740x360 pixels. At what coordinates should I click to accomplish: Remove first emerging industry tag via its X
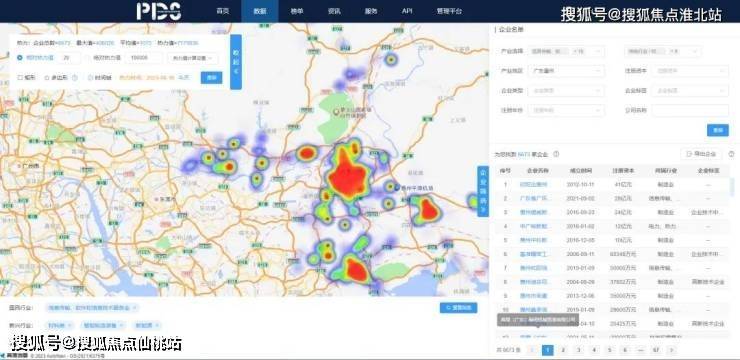69,326
